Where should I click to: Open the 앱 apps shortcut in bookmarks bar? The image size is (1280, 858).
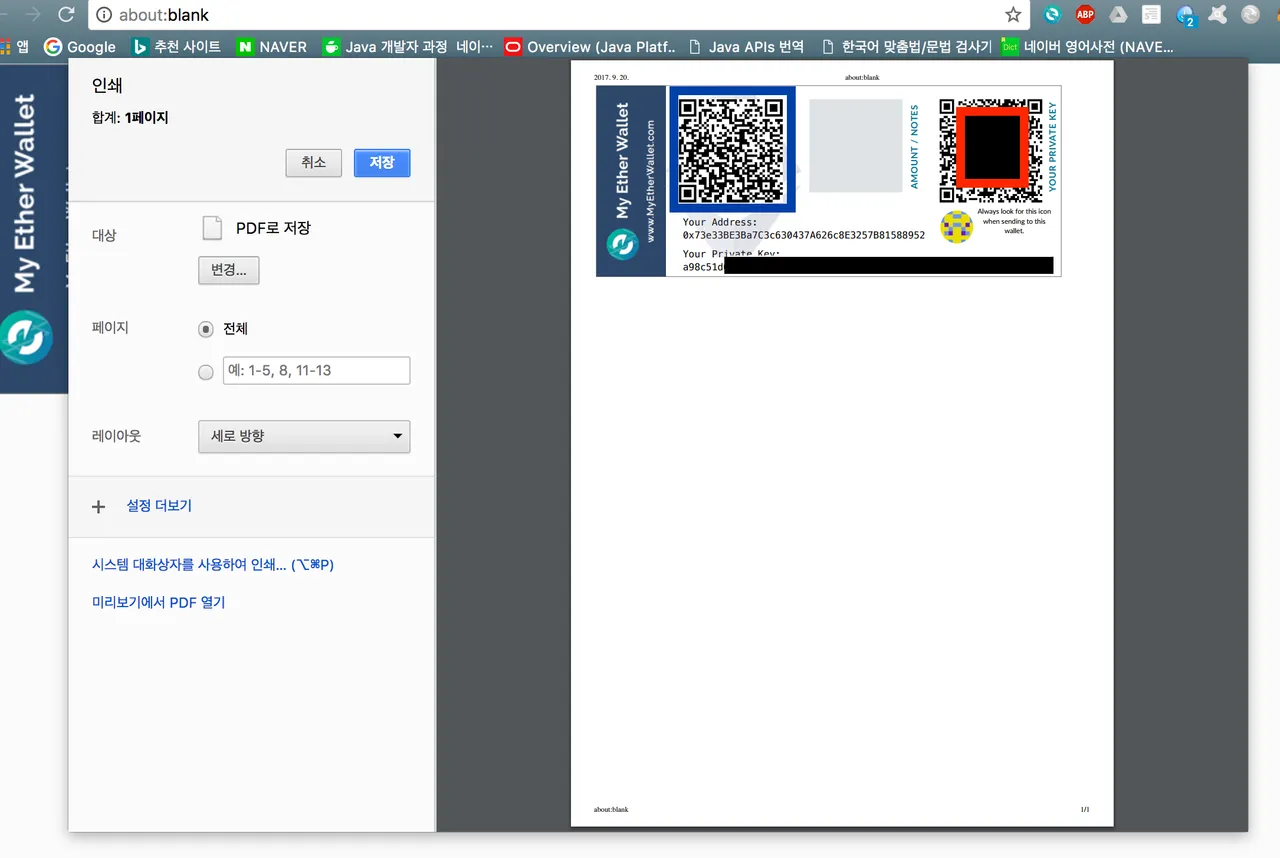tap(14, 46)
